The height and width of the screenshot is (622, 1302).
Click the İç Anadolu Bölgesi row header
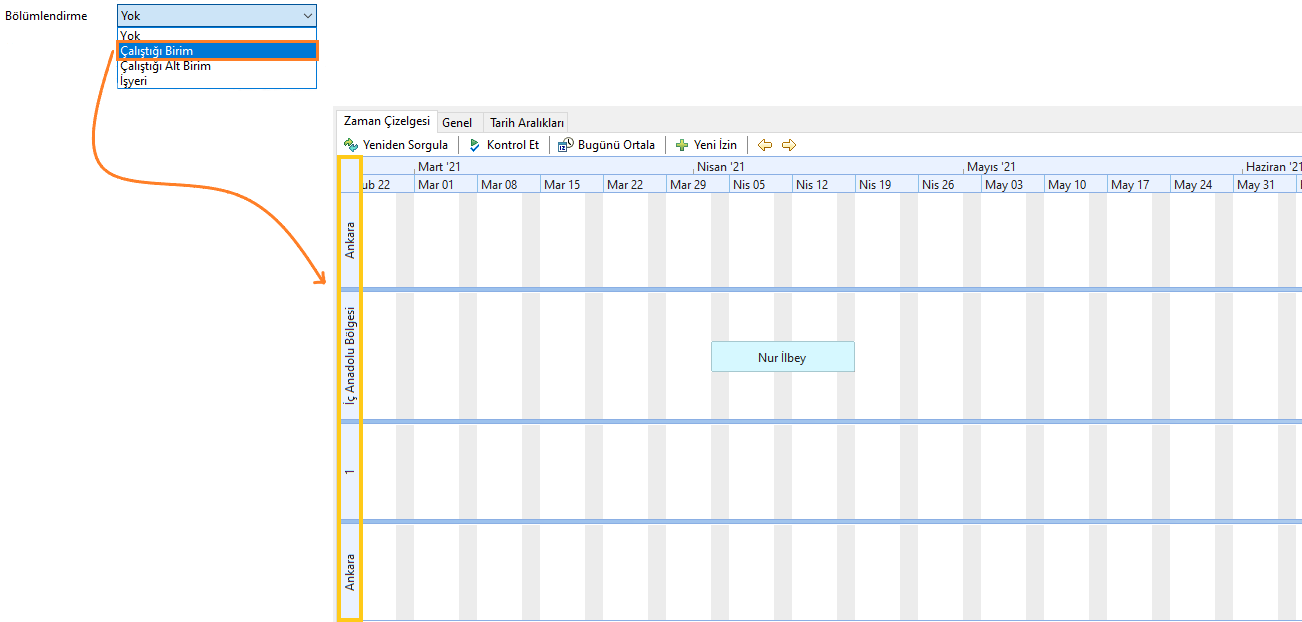point(350,354)
